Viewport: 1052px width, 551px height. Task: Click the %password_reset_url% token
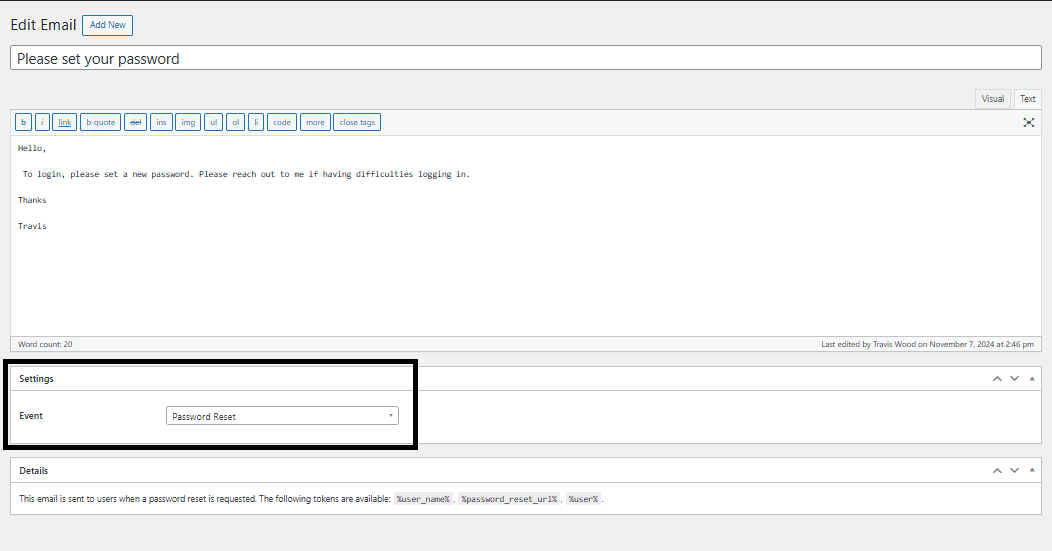(509, 499)
